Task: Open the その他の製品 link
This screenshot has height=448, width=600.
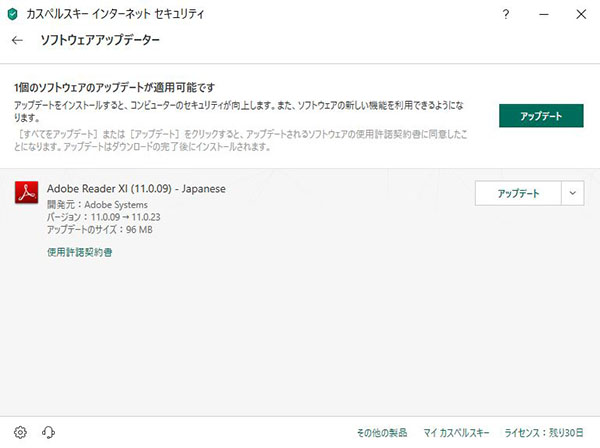Action: click(x=382, y=433)
